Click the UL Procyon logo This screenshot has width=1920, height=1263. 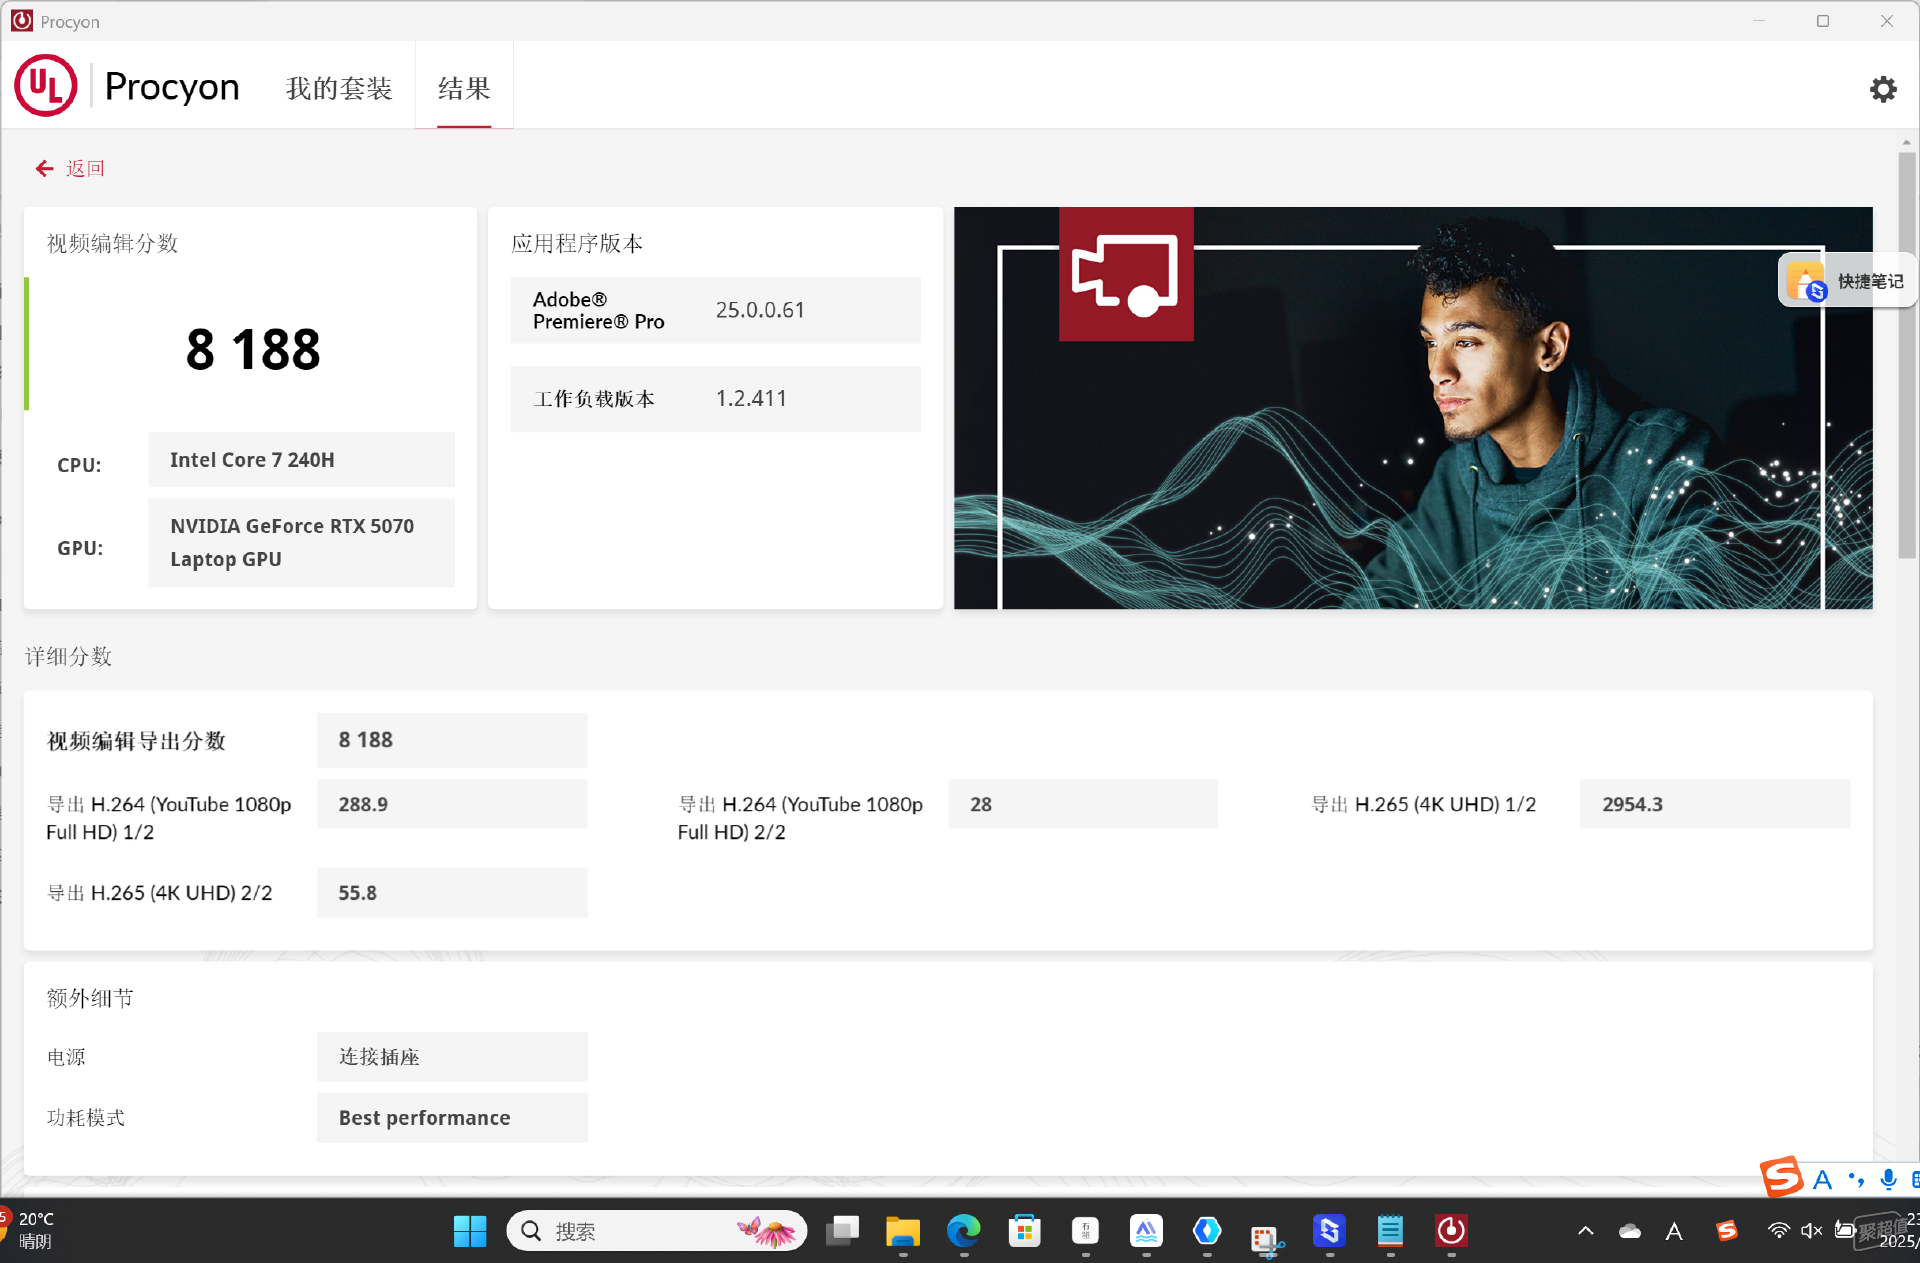pos(127,86)
